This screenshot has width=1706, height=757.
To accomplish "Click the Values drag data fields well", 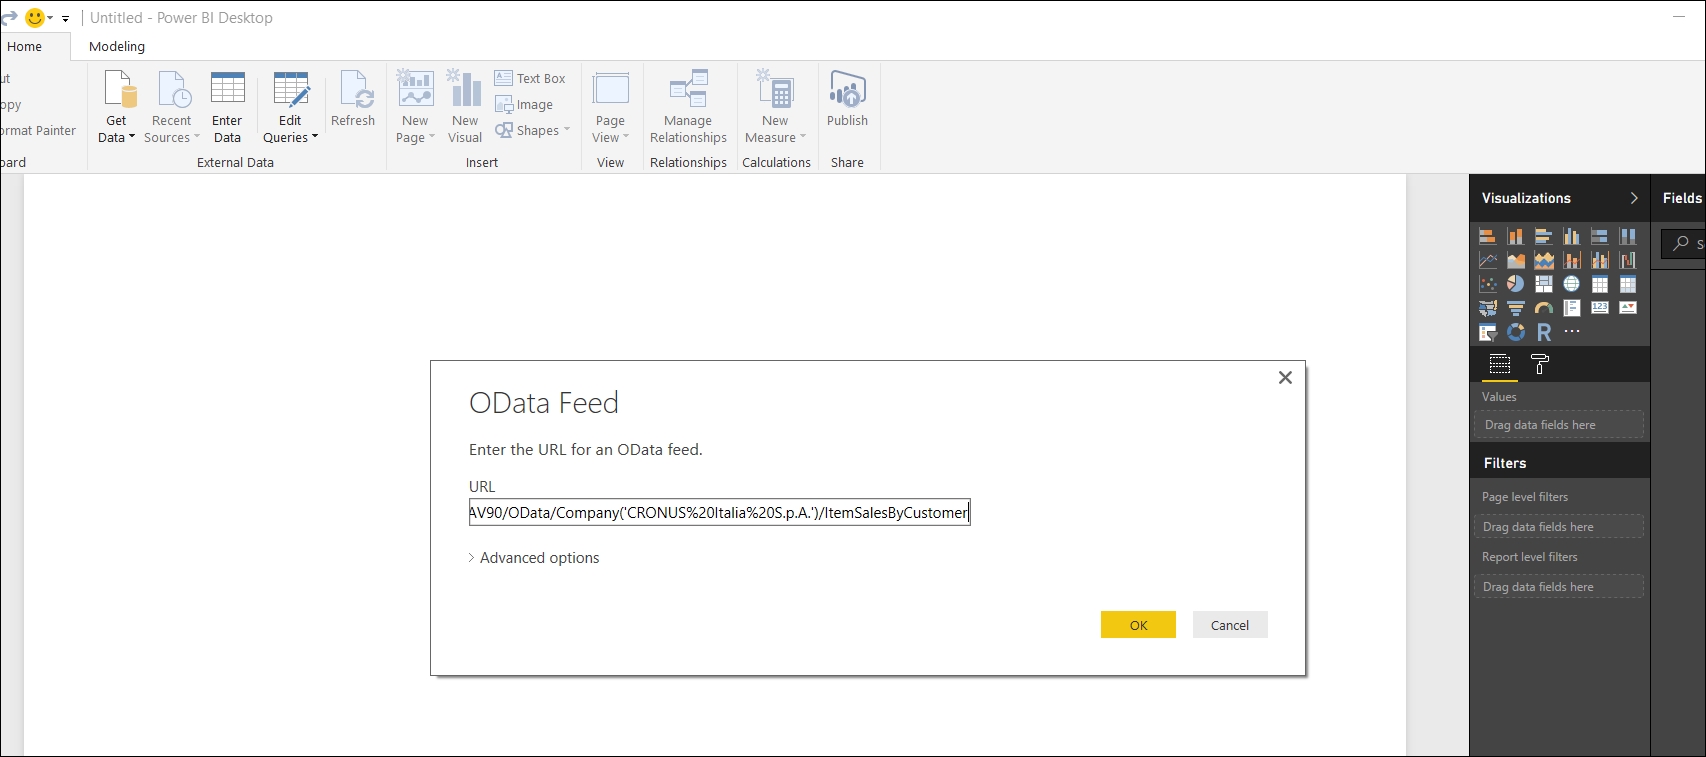I will [1558, 425].
